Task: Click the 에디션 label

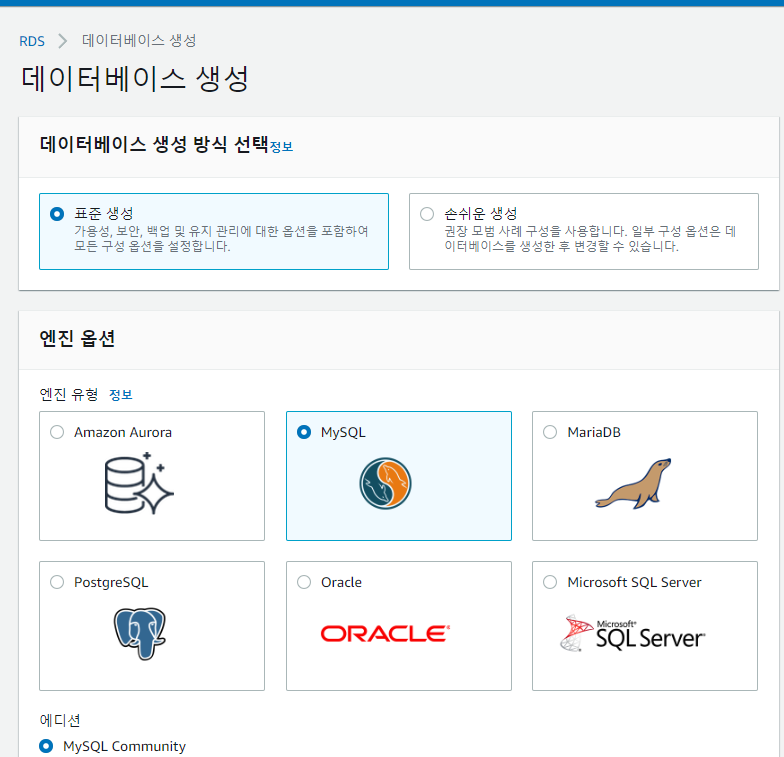Action: click(x=60, y=720)
